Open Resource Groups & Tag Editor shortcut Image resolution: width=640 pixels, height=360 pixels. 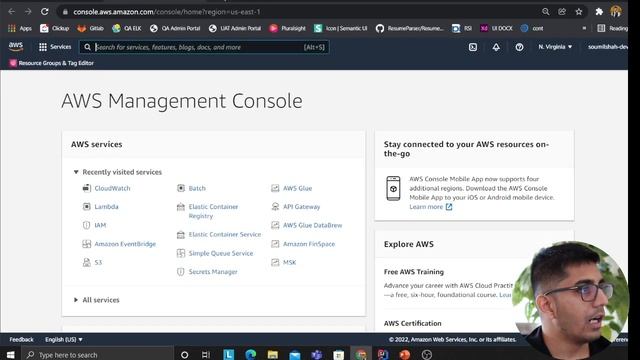(52, 63)
